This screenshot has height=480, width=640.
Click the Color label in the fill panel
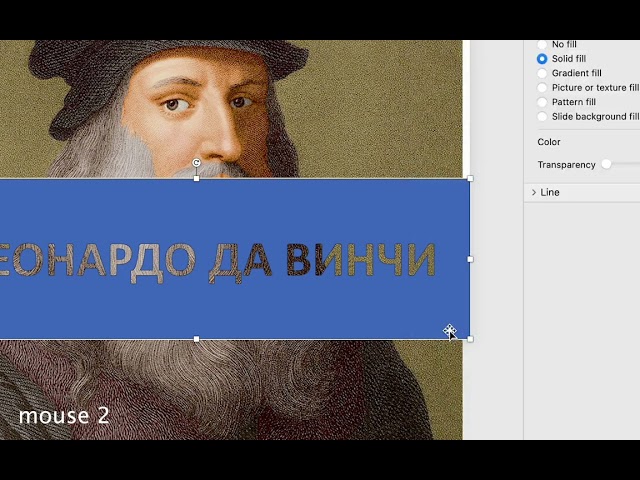click(549, 142)
